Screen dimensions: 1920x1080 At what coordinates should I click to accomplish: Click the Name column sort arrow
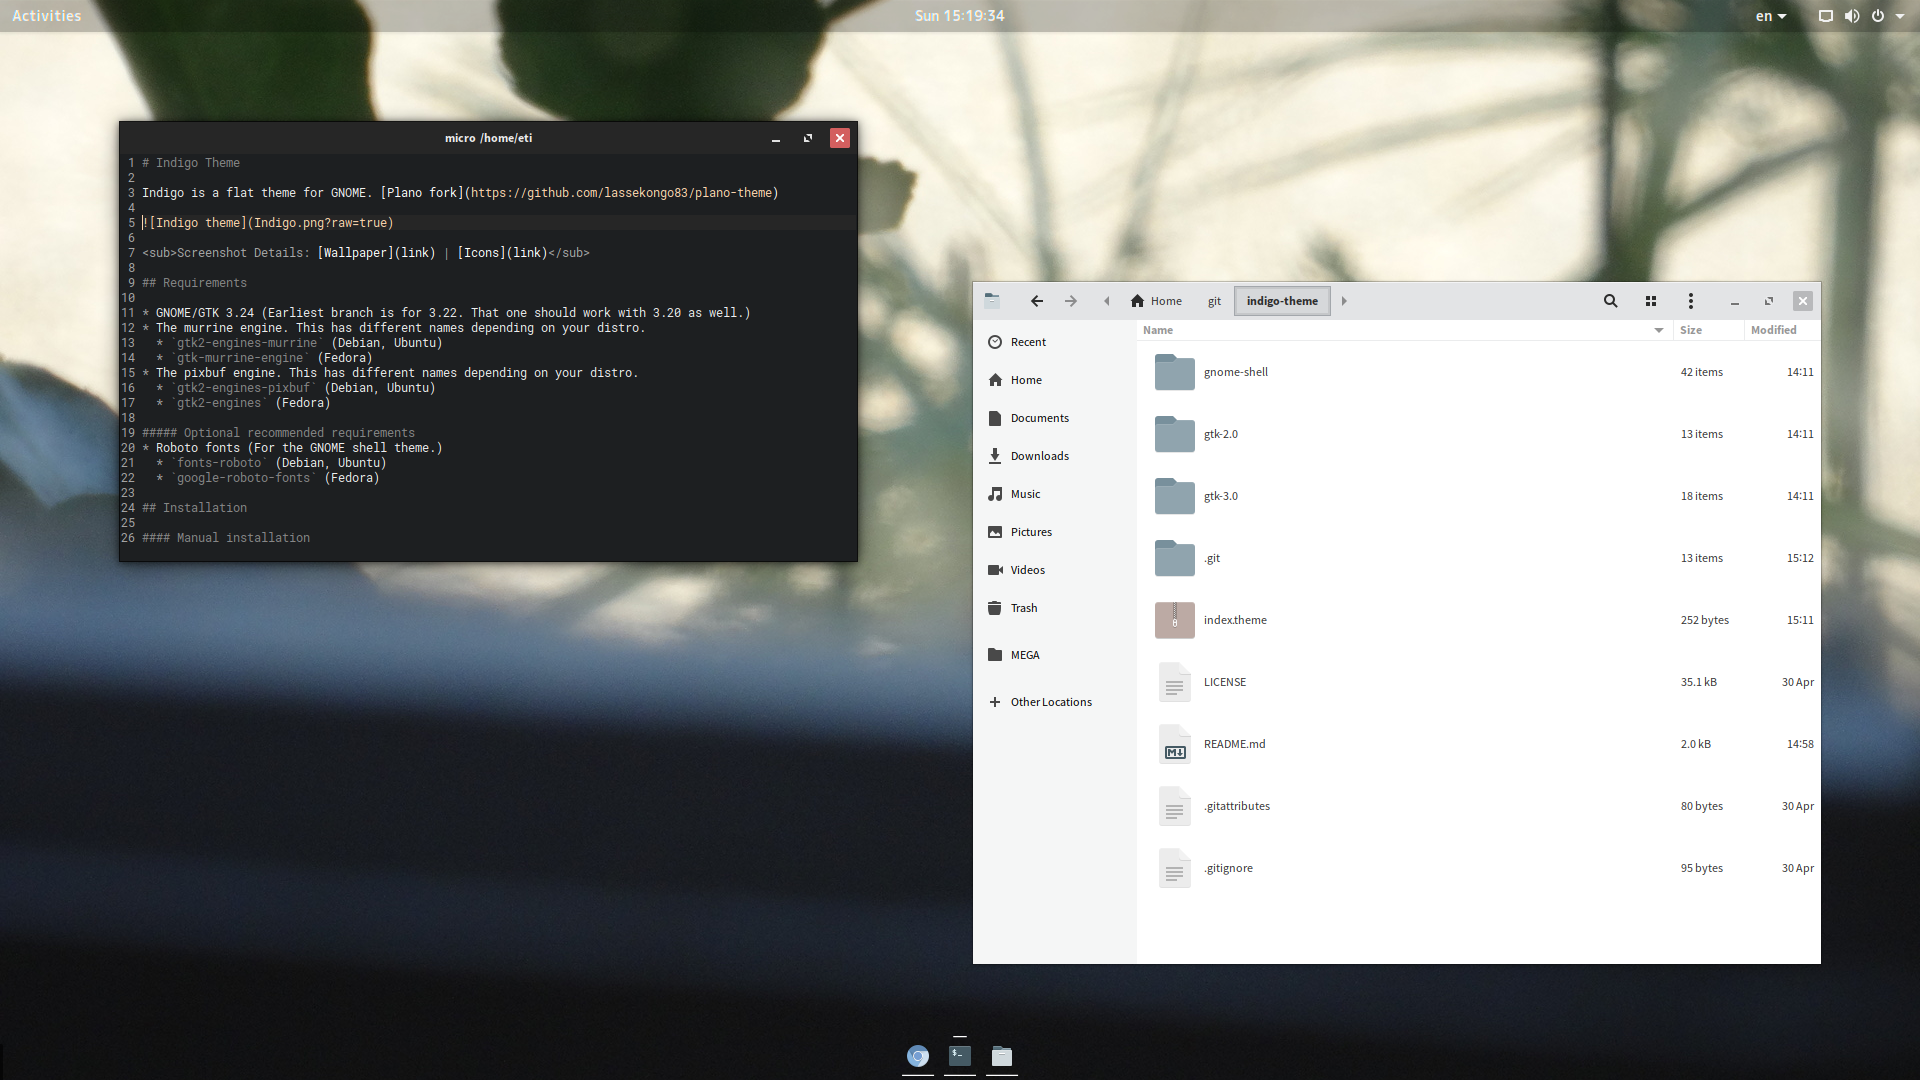tap(1659, 330)
